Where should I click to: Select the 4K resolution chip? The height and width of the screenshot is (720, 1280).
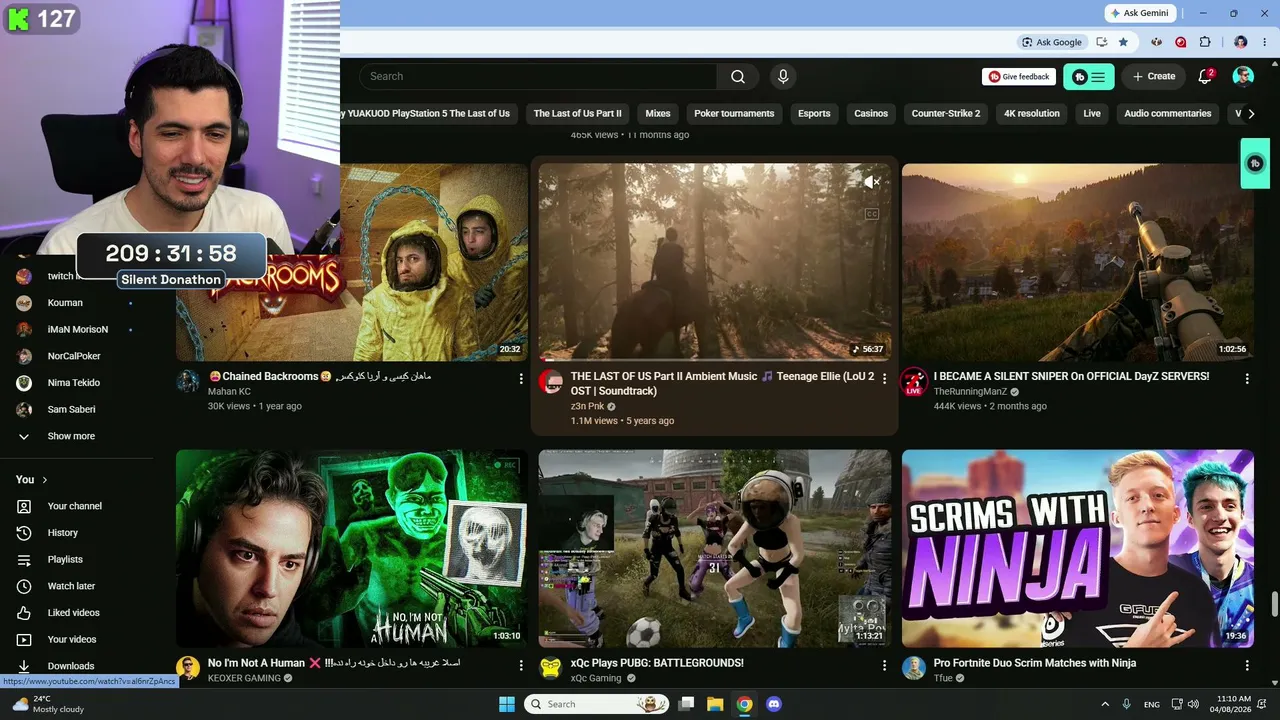point(1032,114)
